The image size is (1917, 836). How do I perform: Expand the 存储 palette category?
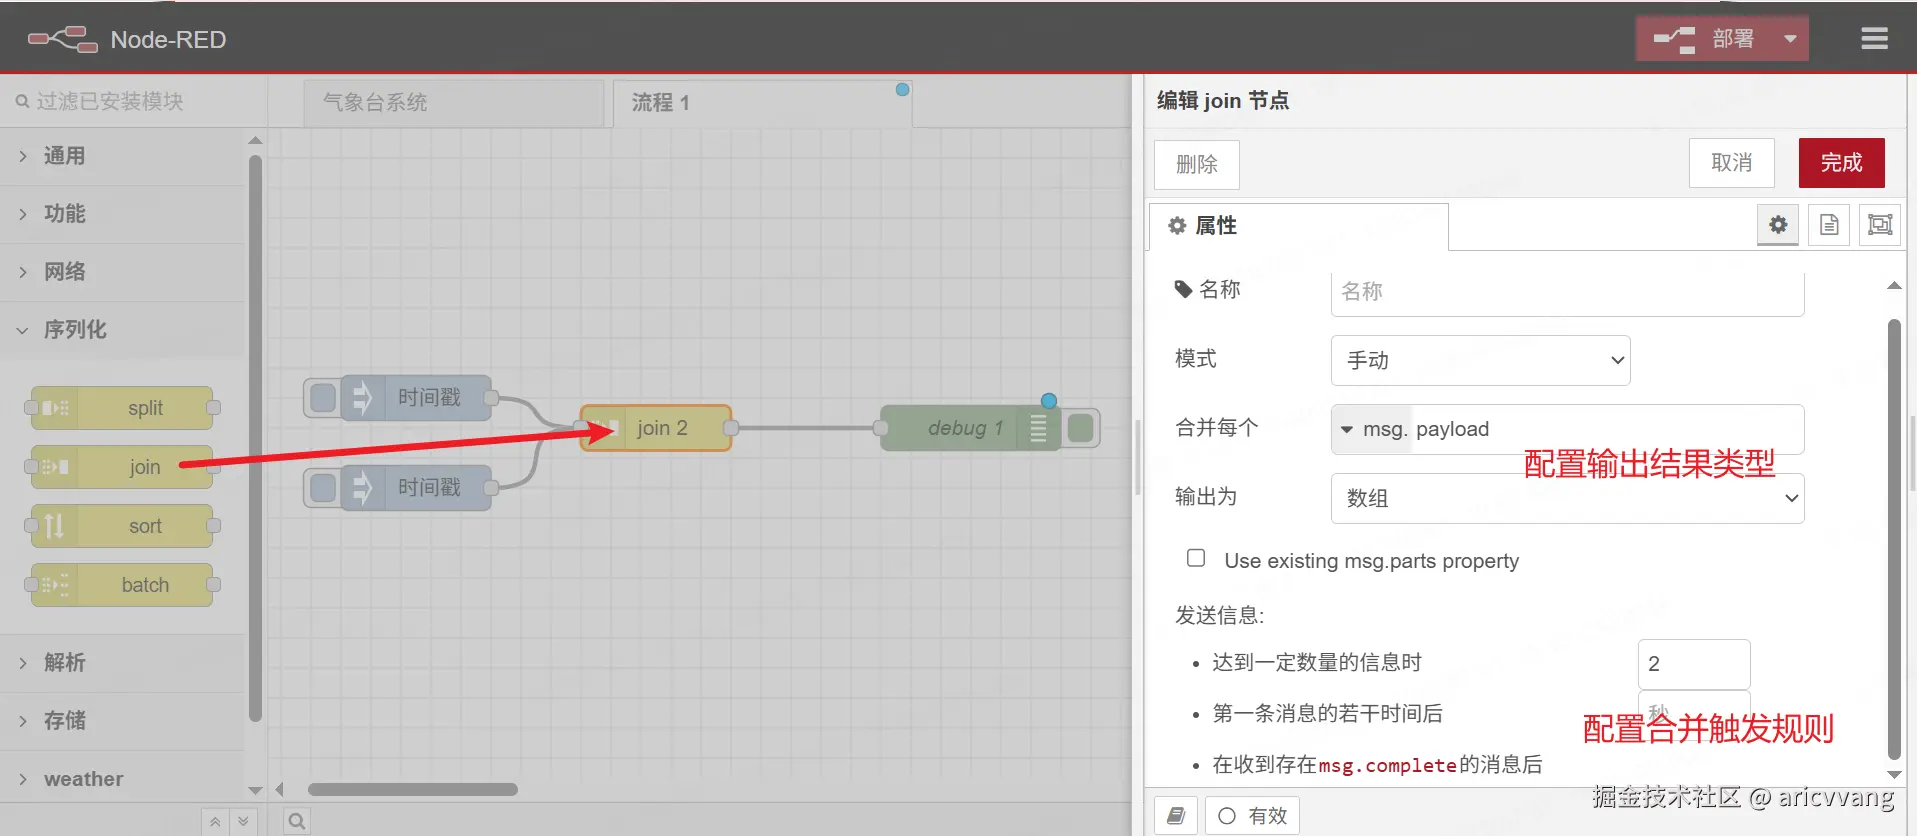(122, 721)
